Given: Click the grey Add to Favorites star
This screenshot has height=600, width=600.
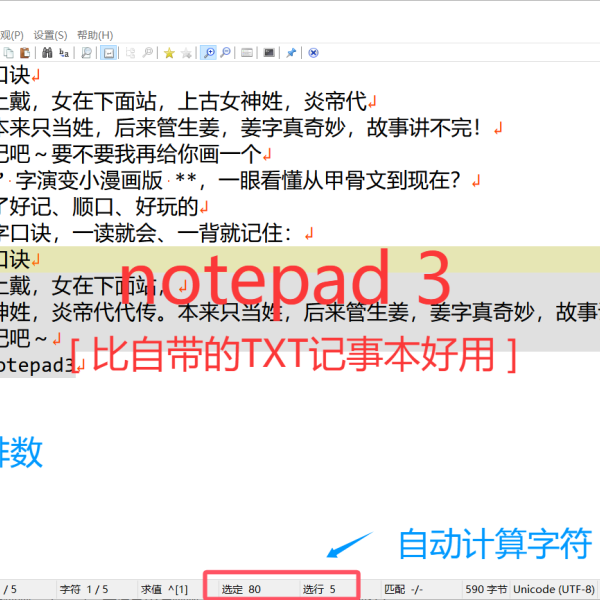Looking at the screenshot, I should pos(186,53).
